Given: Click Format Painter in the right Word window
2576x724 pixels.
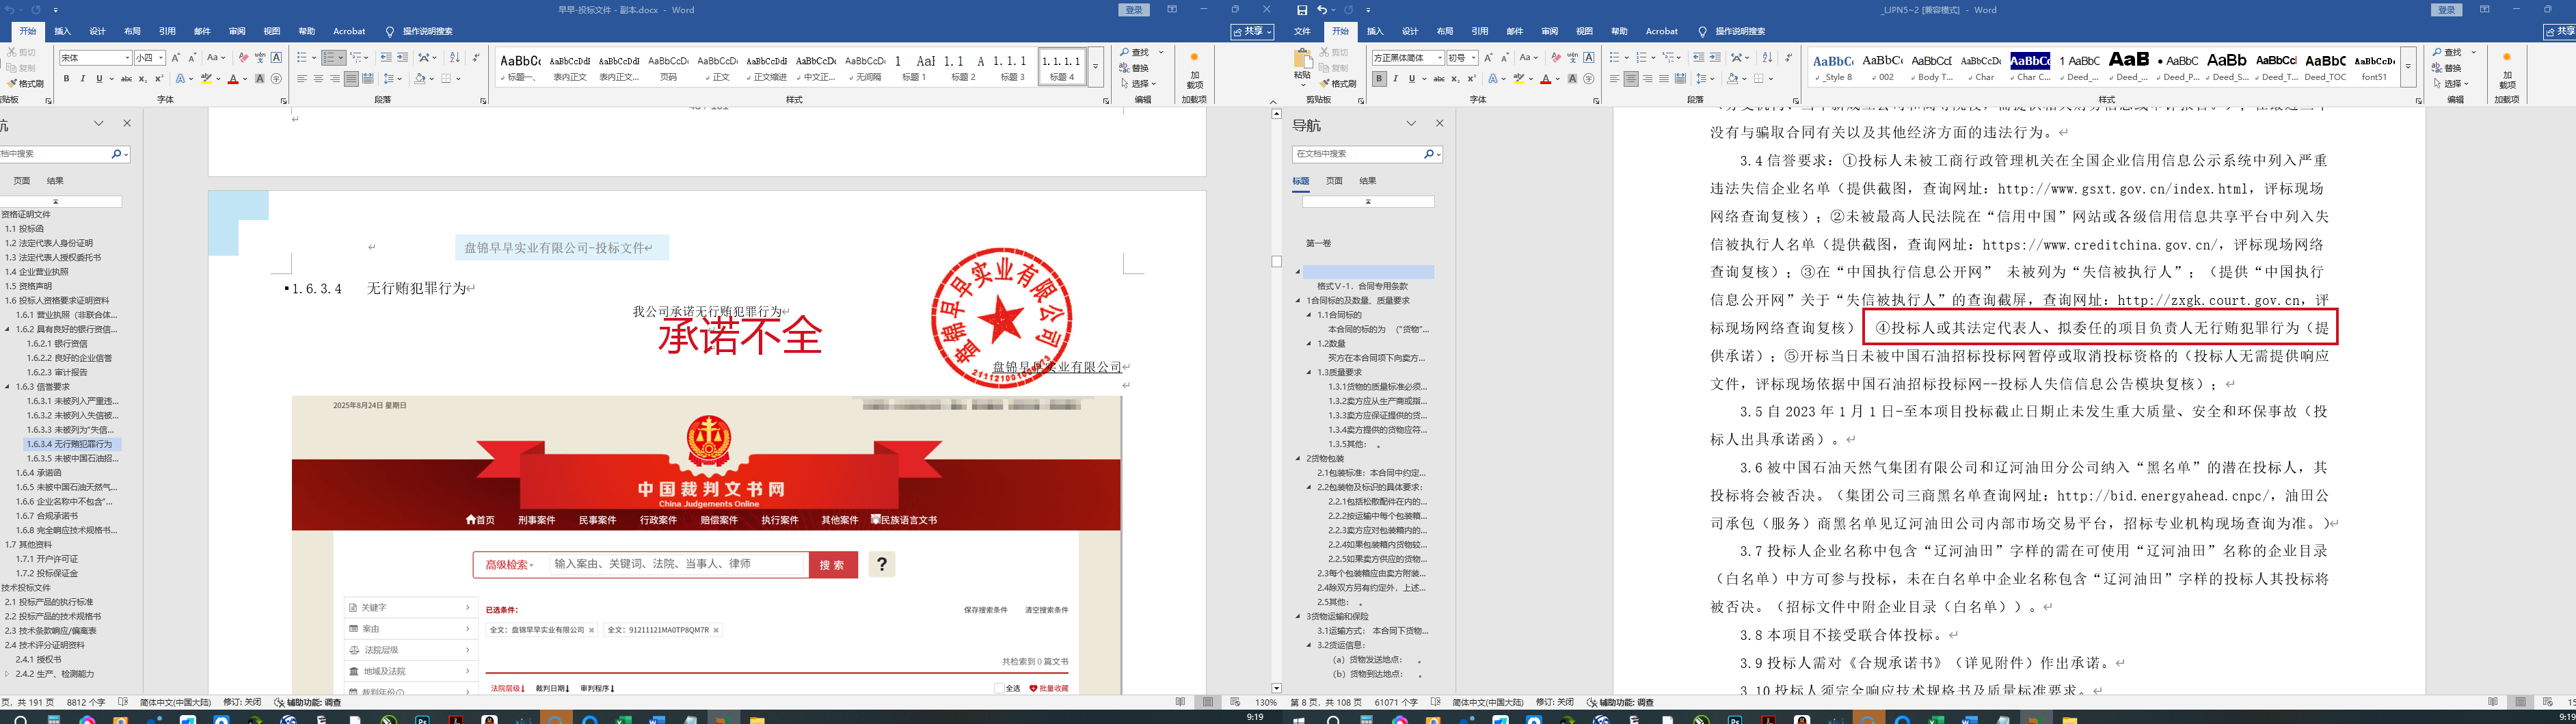Looking at the screenshot, I should click(1338, 83).
